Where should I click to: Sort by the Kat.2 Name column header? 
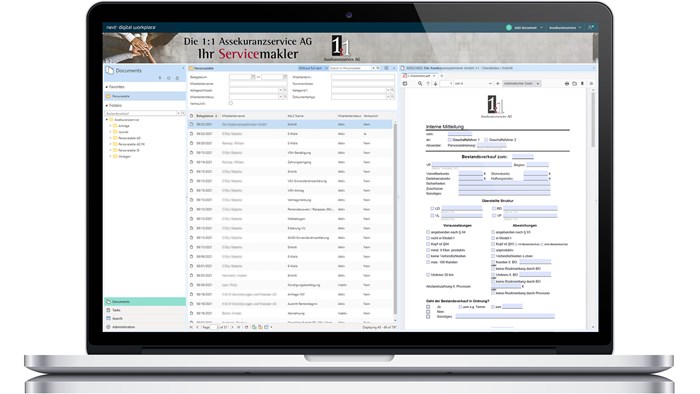tap(296, 116)
